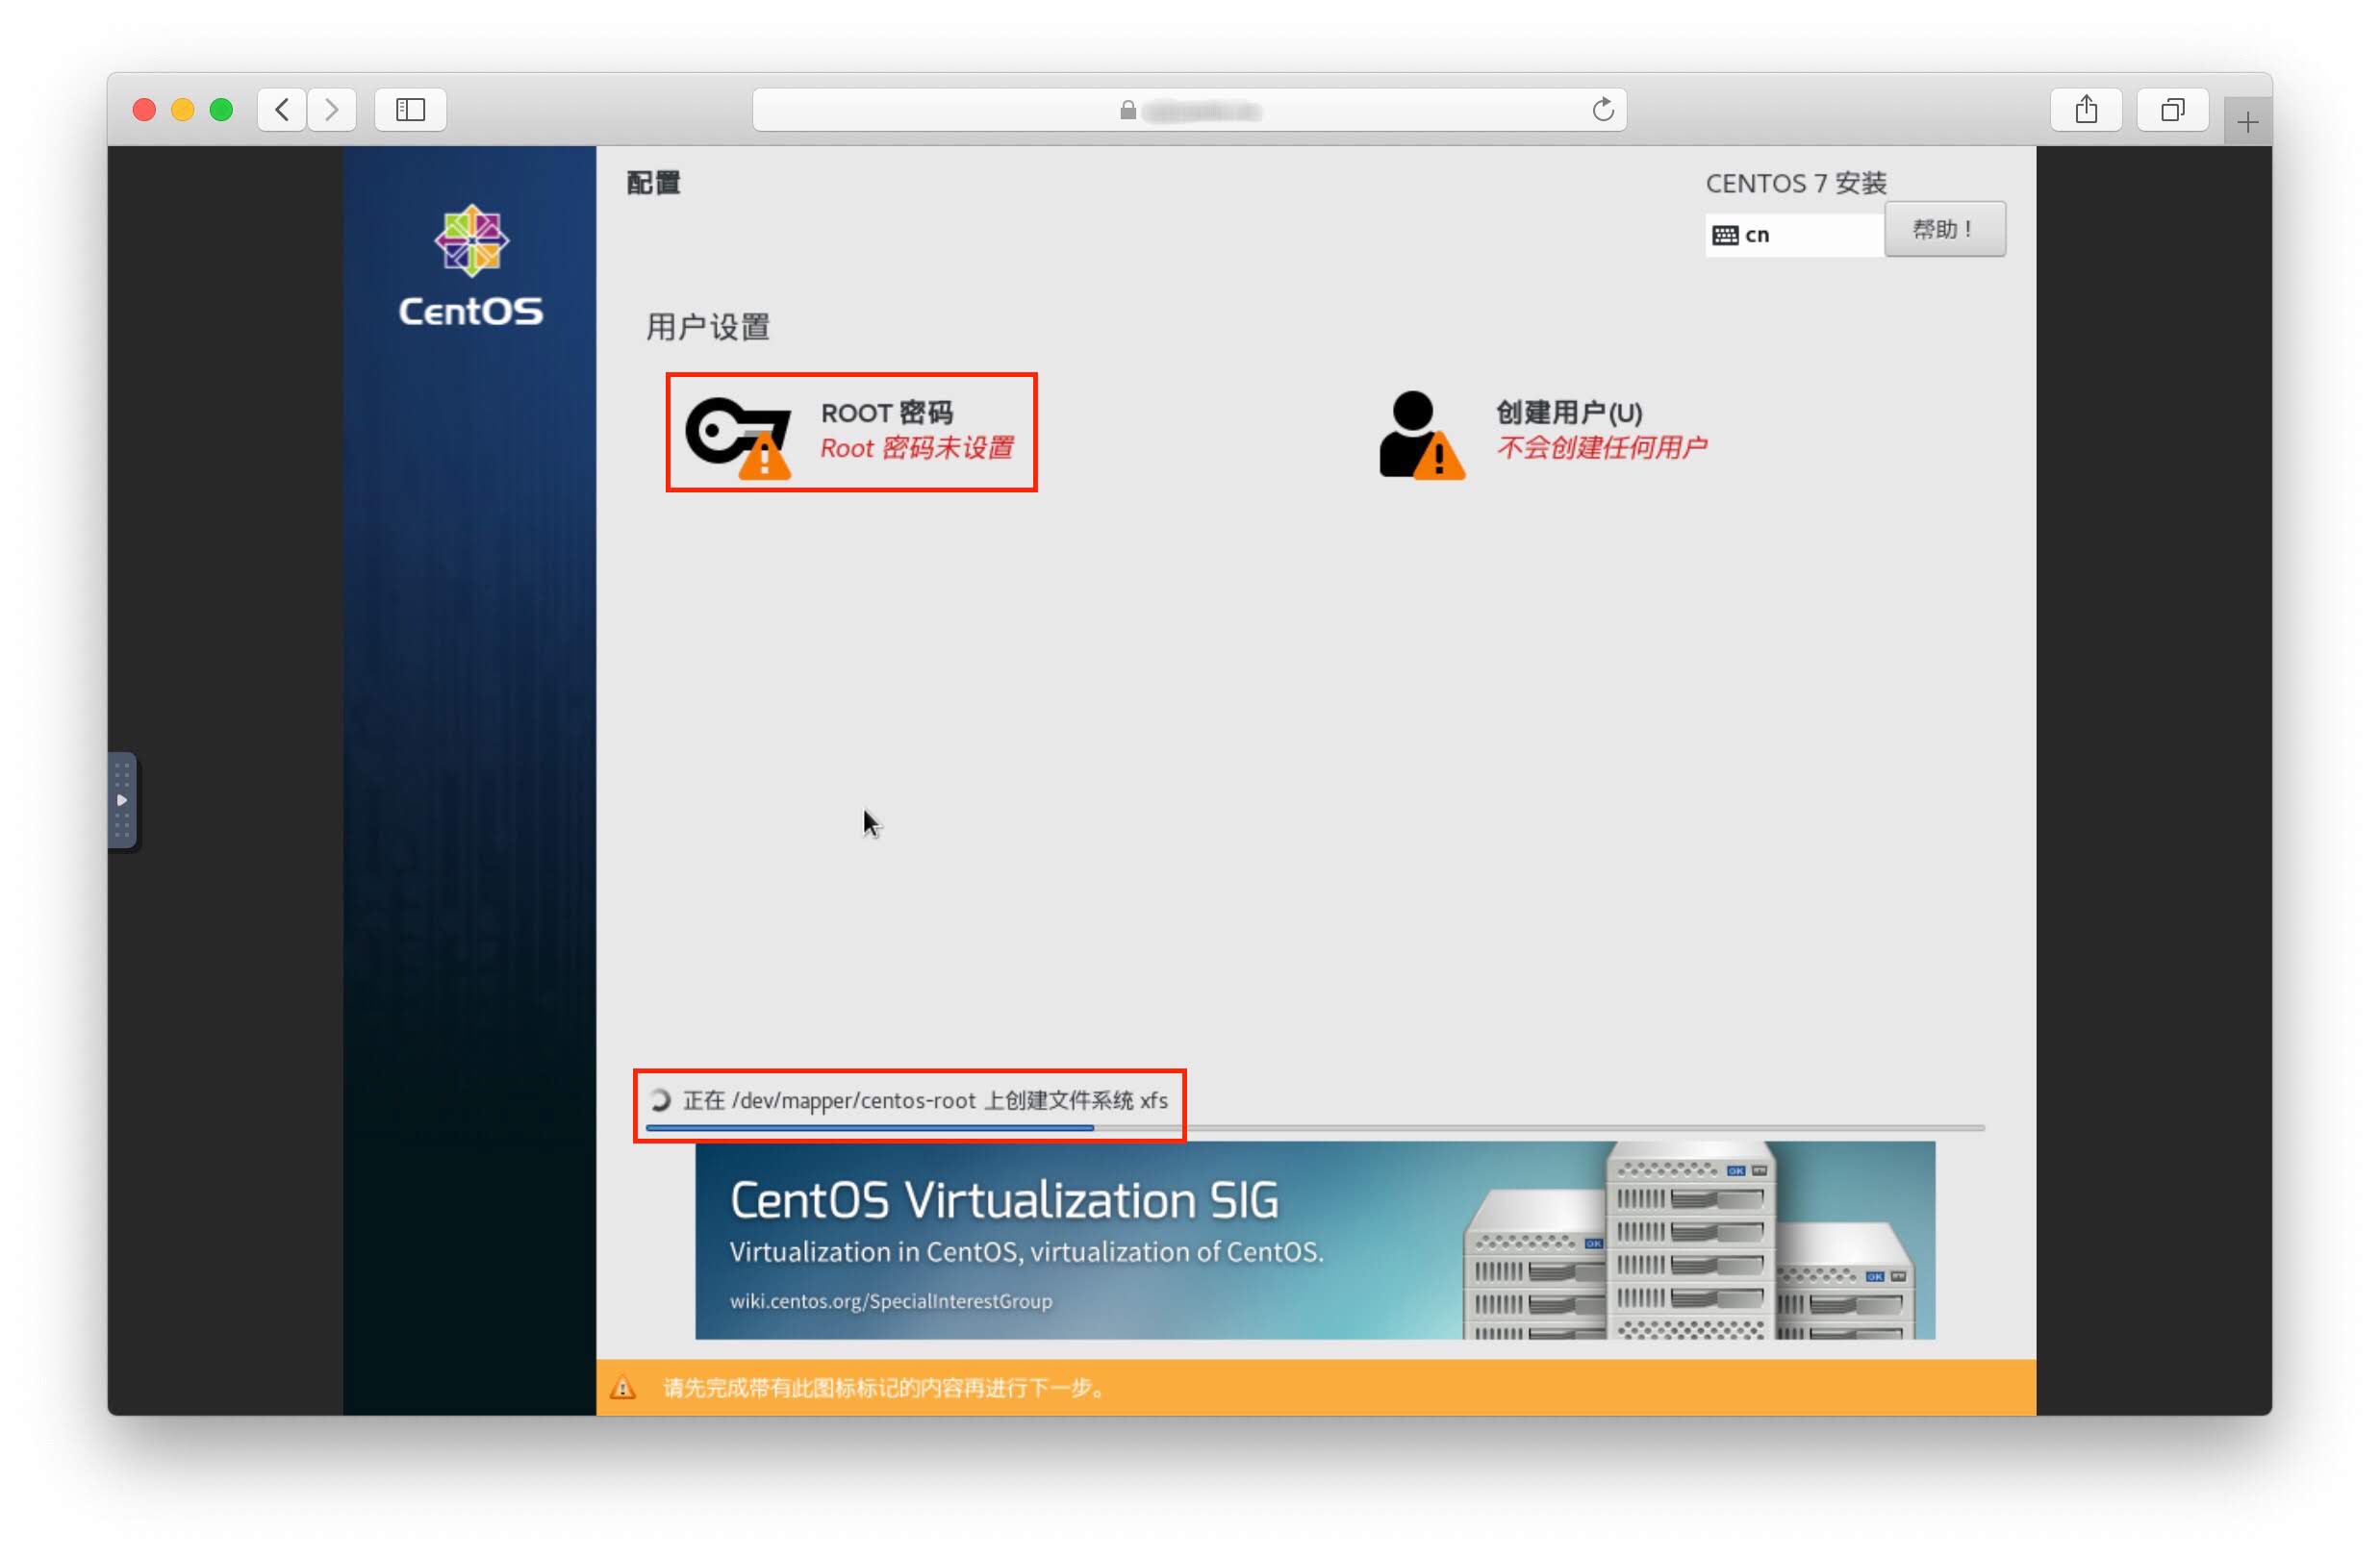Click the Safari reload page icon
The width and height of the screenshot is (2380, 1558).
(1602, 109)
